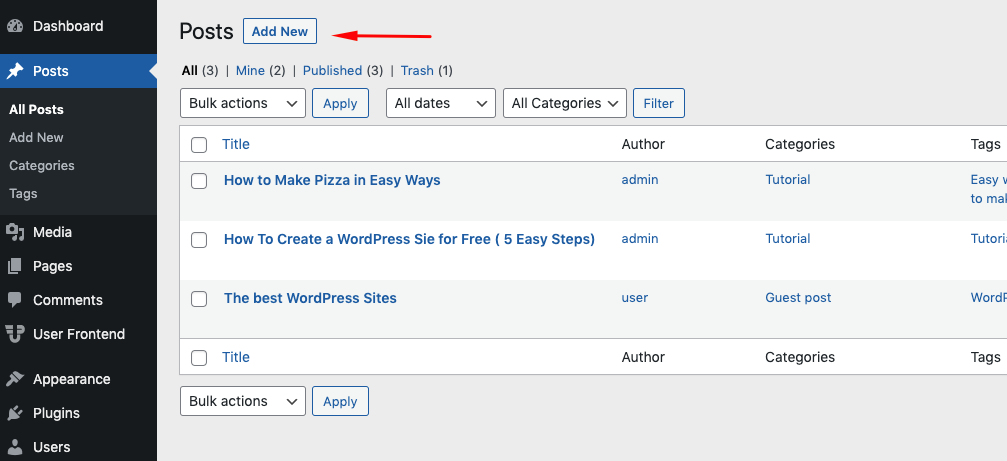Screen dimensions: 1007x461
Task: Filter posts by Published
Action: click(333, 71)
